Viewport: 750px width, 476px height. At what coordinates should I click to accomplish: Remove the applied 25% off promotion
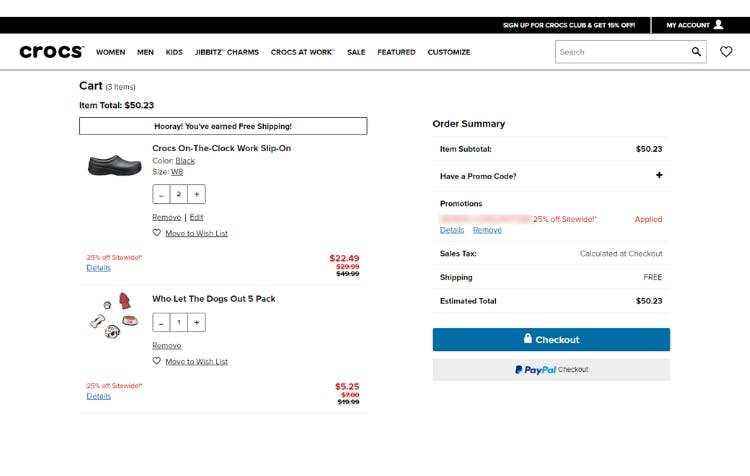[x=487, y=230]
